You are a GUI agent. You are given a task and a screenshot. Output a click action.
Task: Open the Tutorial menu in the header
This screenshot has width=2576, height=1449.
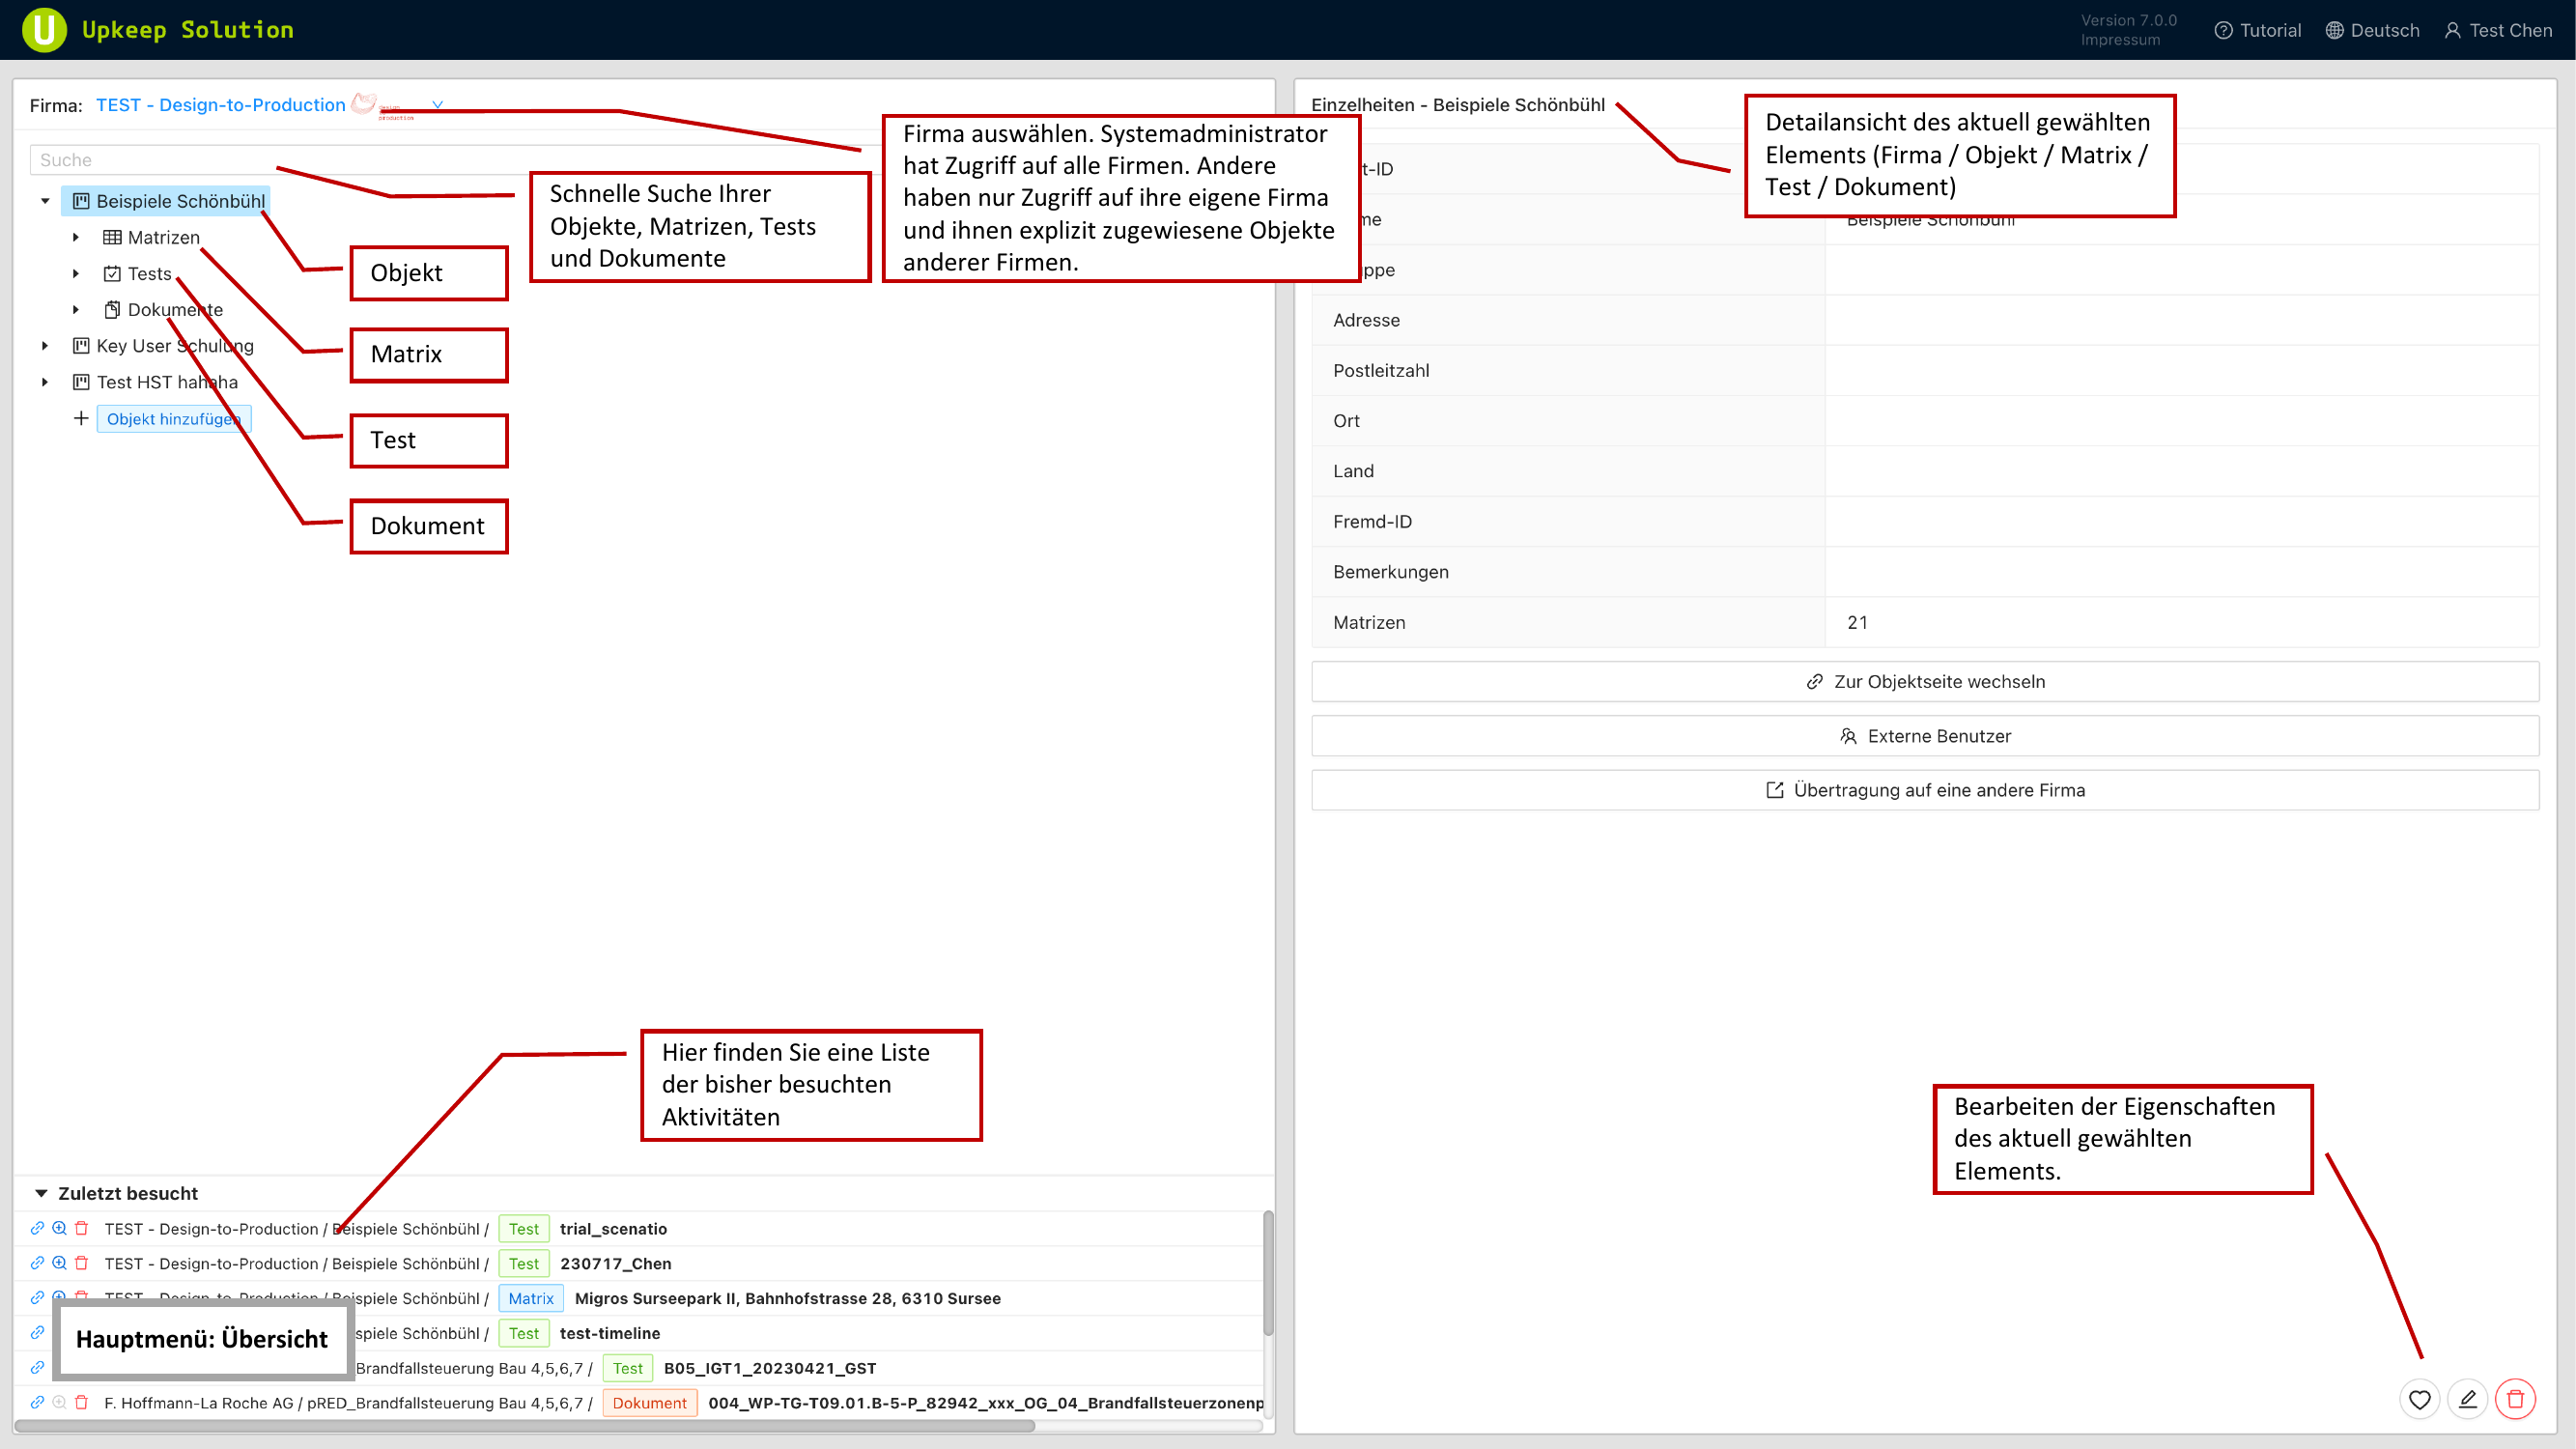point(2258,30)
